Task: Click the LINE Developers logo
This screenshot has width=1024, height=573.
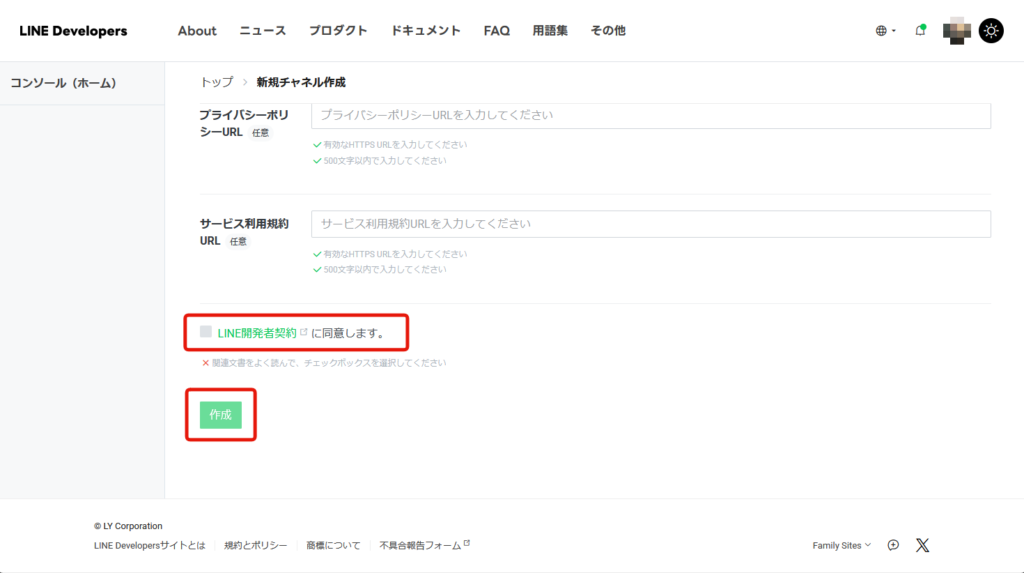Action: pyautogui.click(x=73, y=31)
